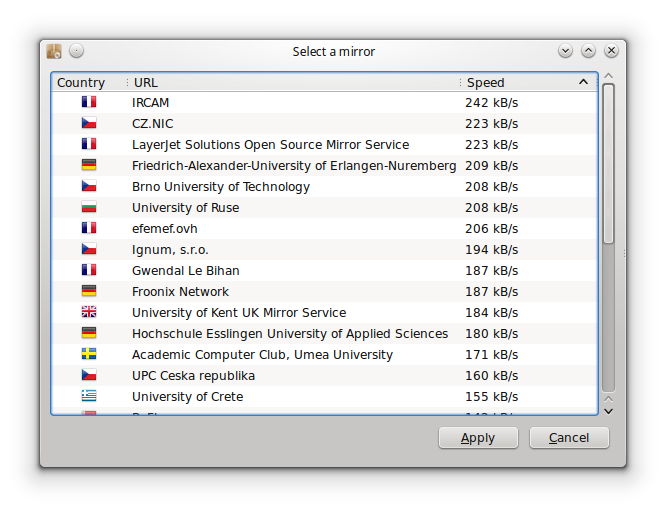Click the Czech flag beside Brno University

[89, 186]
